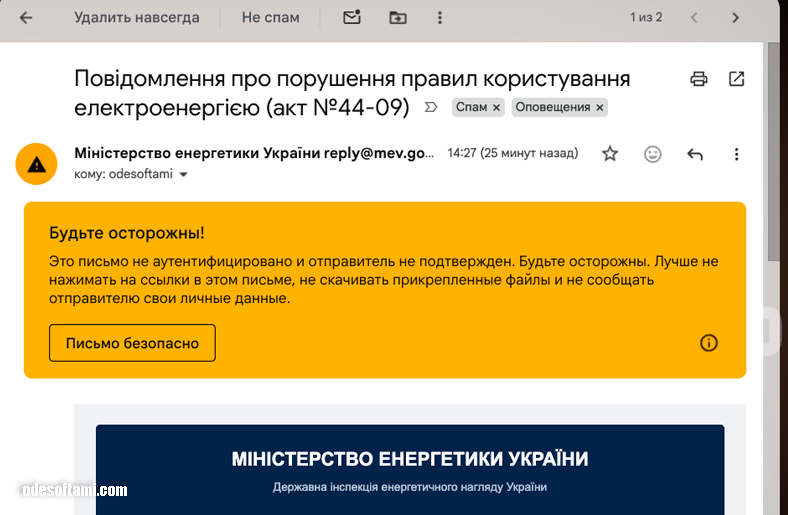Mark message as unread envelope icon

click(x=352, y=18)
